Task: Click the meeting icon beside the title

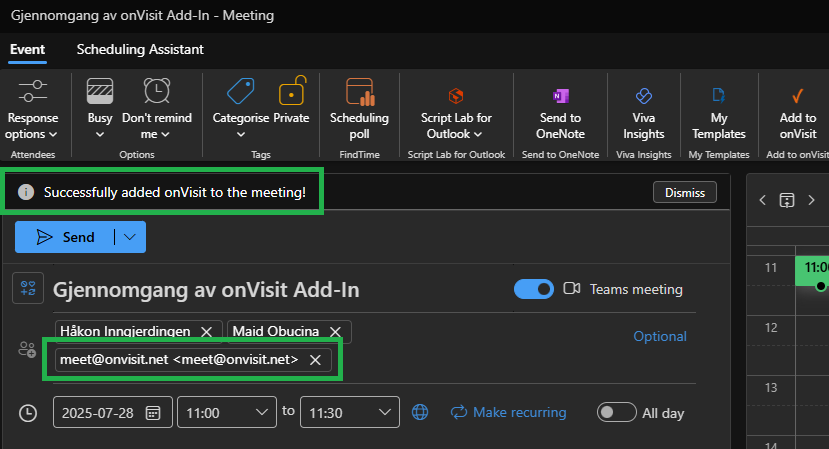Action: pyautogui.click(x=28, y=288)
